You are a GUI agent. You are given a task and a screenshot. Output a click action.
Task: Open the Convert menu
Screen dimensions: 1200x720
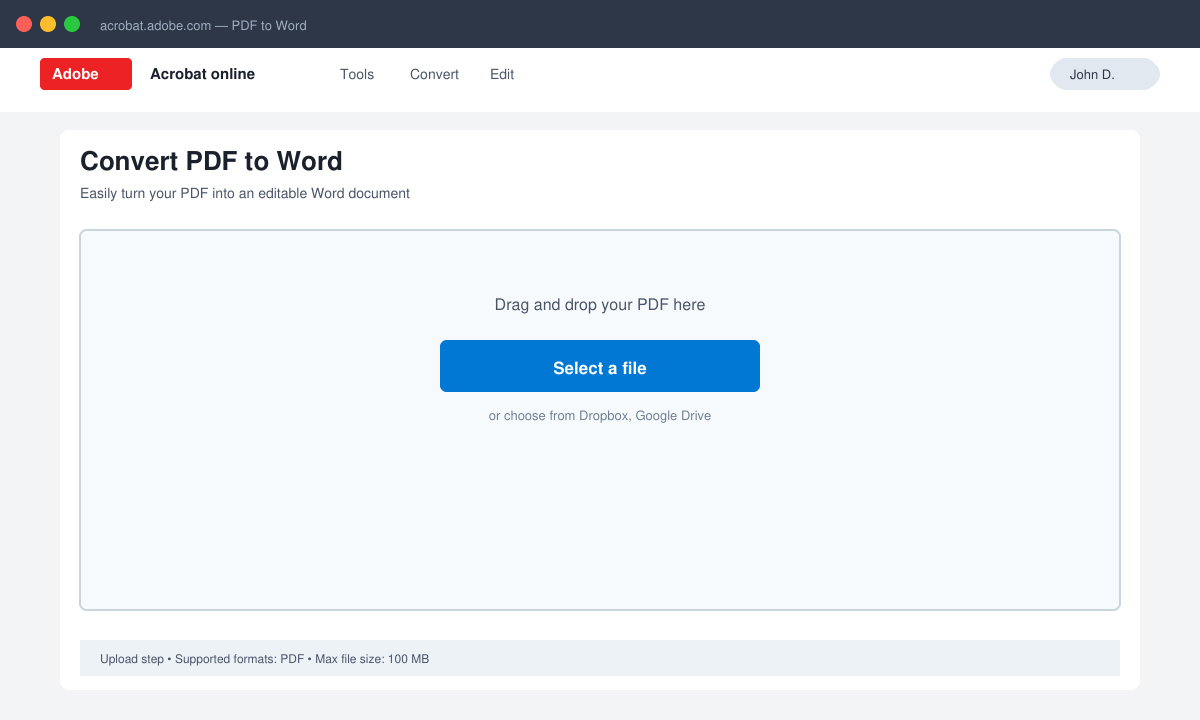pyautogui.click(x=434, y=74)
